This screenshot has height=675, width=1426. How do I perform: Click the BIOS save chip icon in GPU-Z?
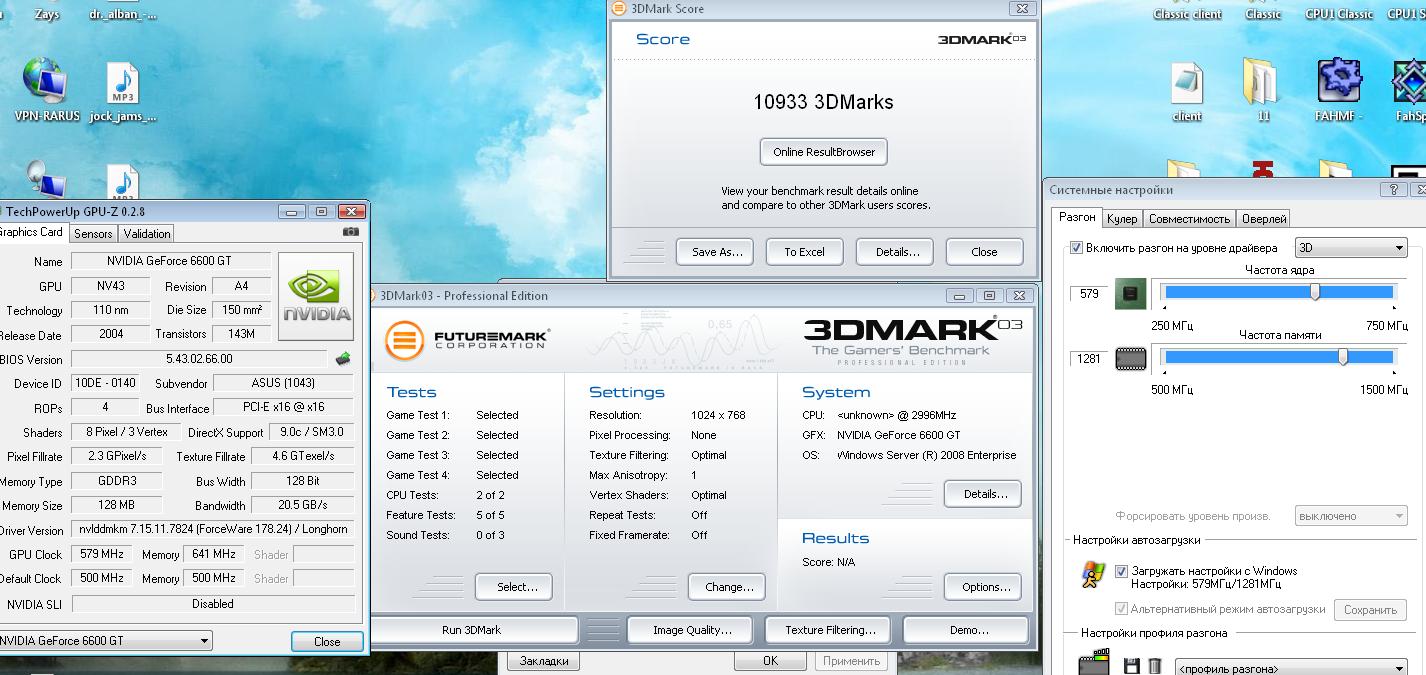(343, 358)
